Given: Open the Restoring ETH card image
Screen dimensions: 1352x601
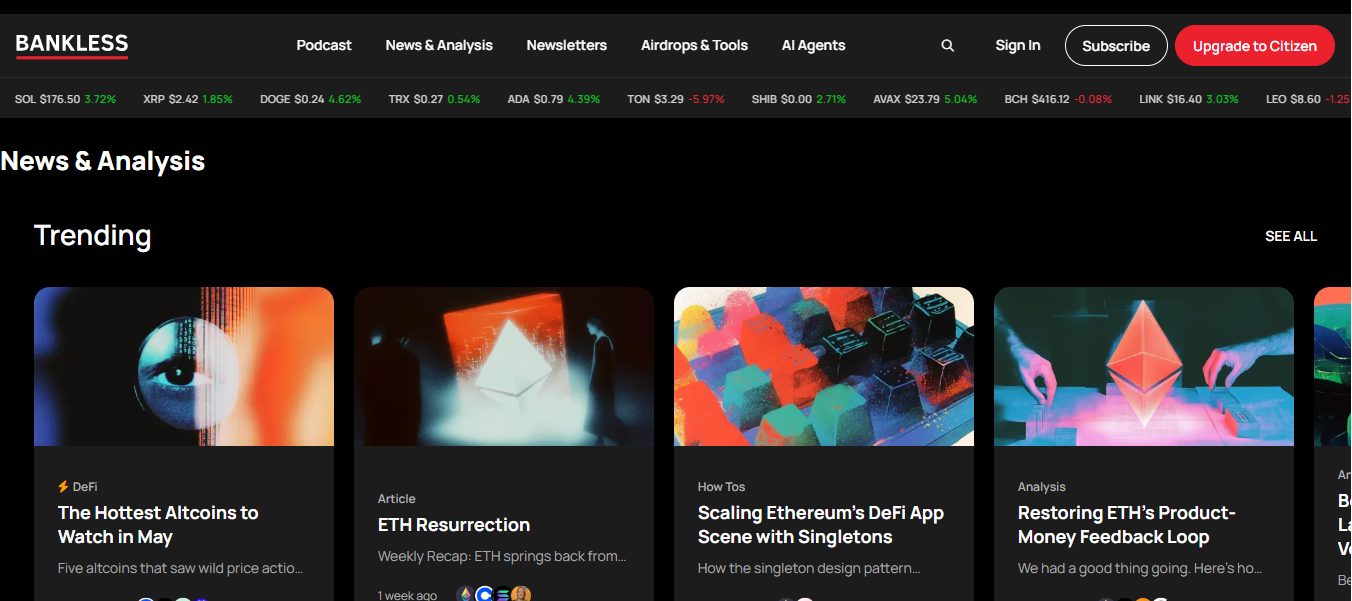Looking at the screenshot, I should (x=1144, y=367).
